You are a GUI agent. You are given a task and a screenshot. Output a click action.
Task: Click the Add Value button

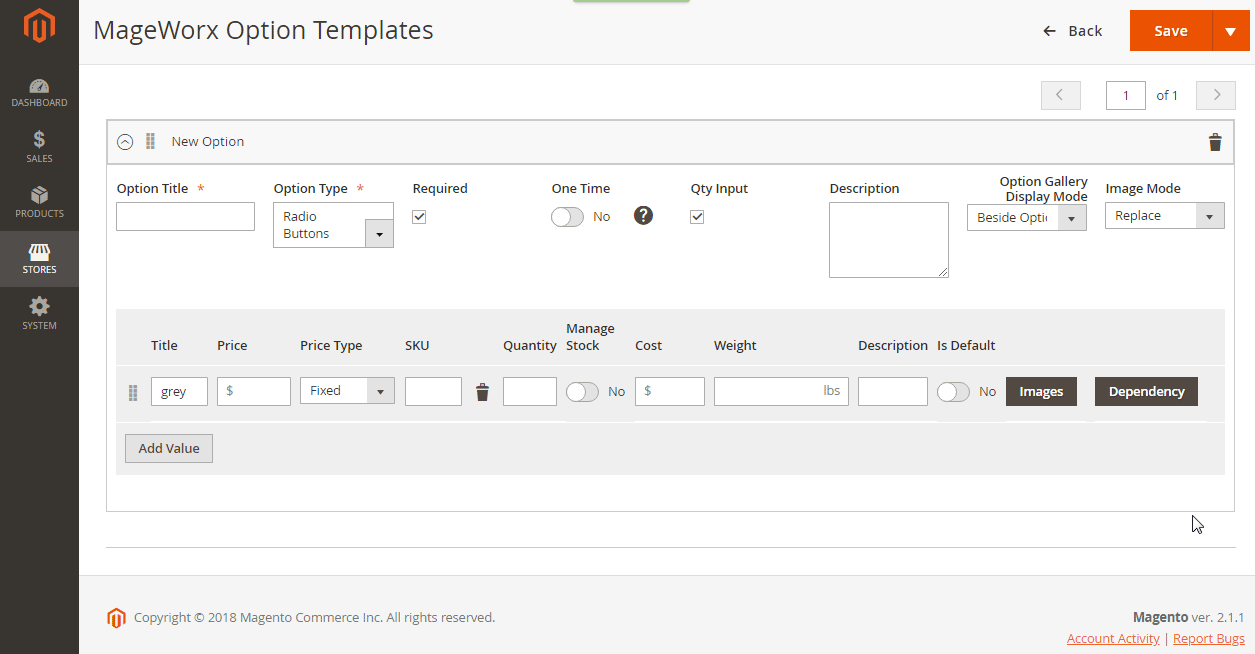(169, 449)
